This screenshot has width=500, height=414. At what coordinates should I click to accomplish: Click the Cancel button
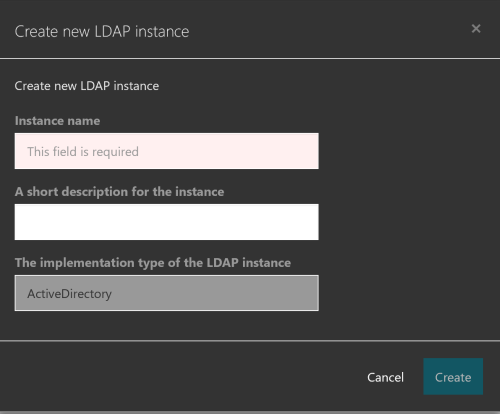(385, 377)
